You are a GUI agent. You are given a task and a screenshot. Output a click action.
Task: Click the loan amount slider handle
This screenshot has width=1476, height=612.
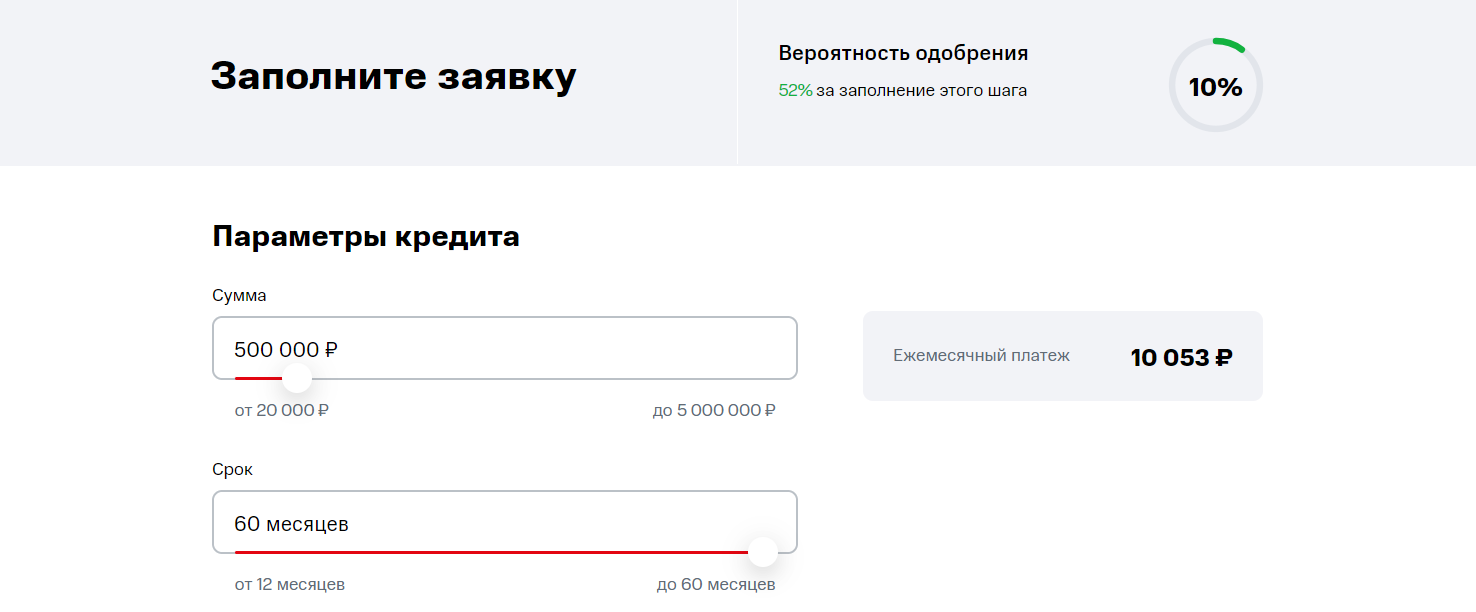pos(296,379)
